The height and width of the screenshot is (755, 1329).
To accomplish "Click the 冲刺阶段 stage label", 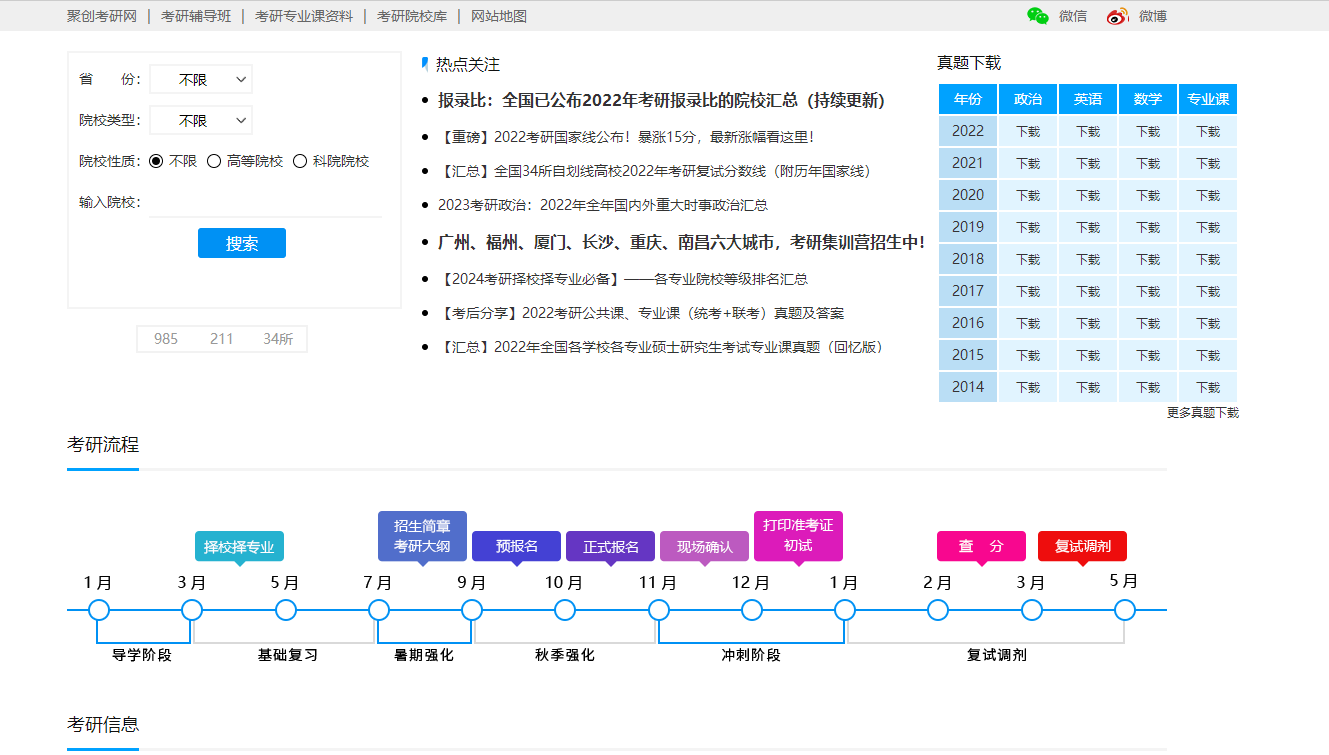I will pyautogui.click(x=751, y=655).
